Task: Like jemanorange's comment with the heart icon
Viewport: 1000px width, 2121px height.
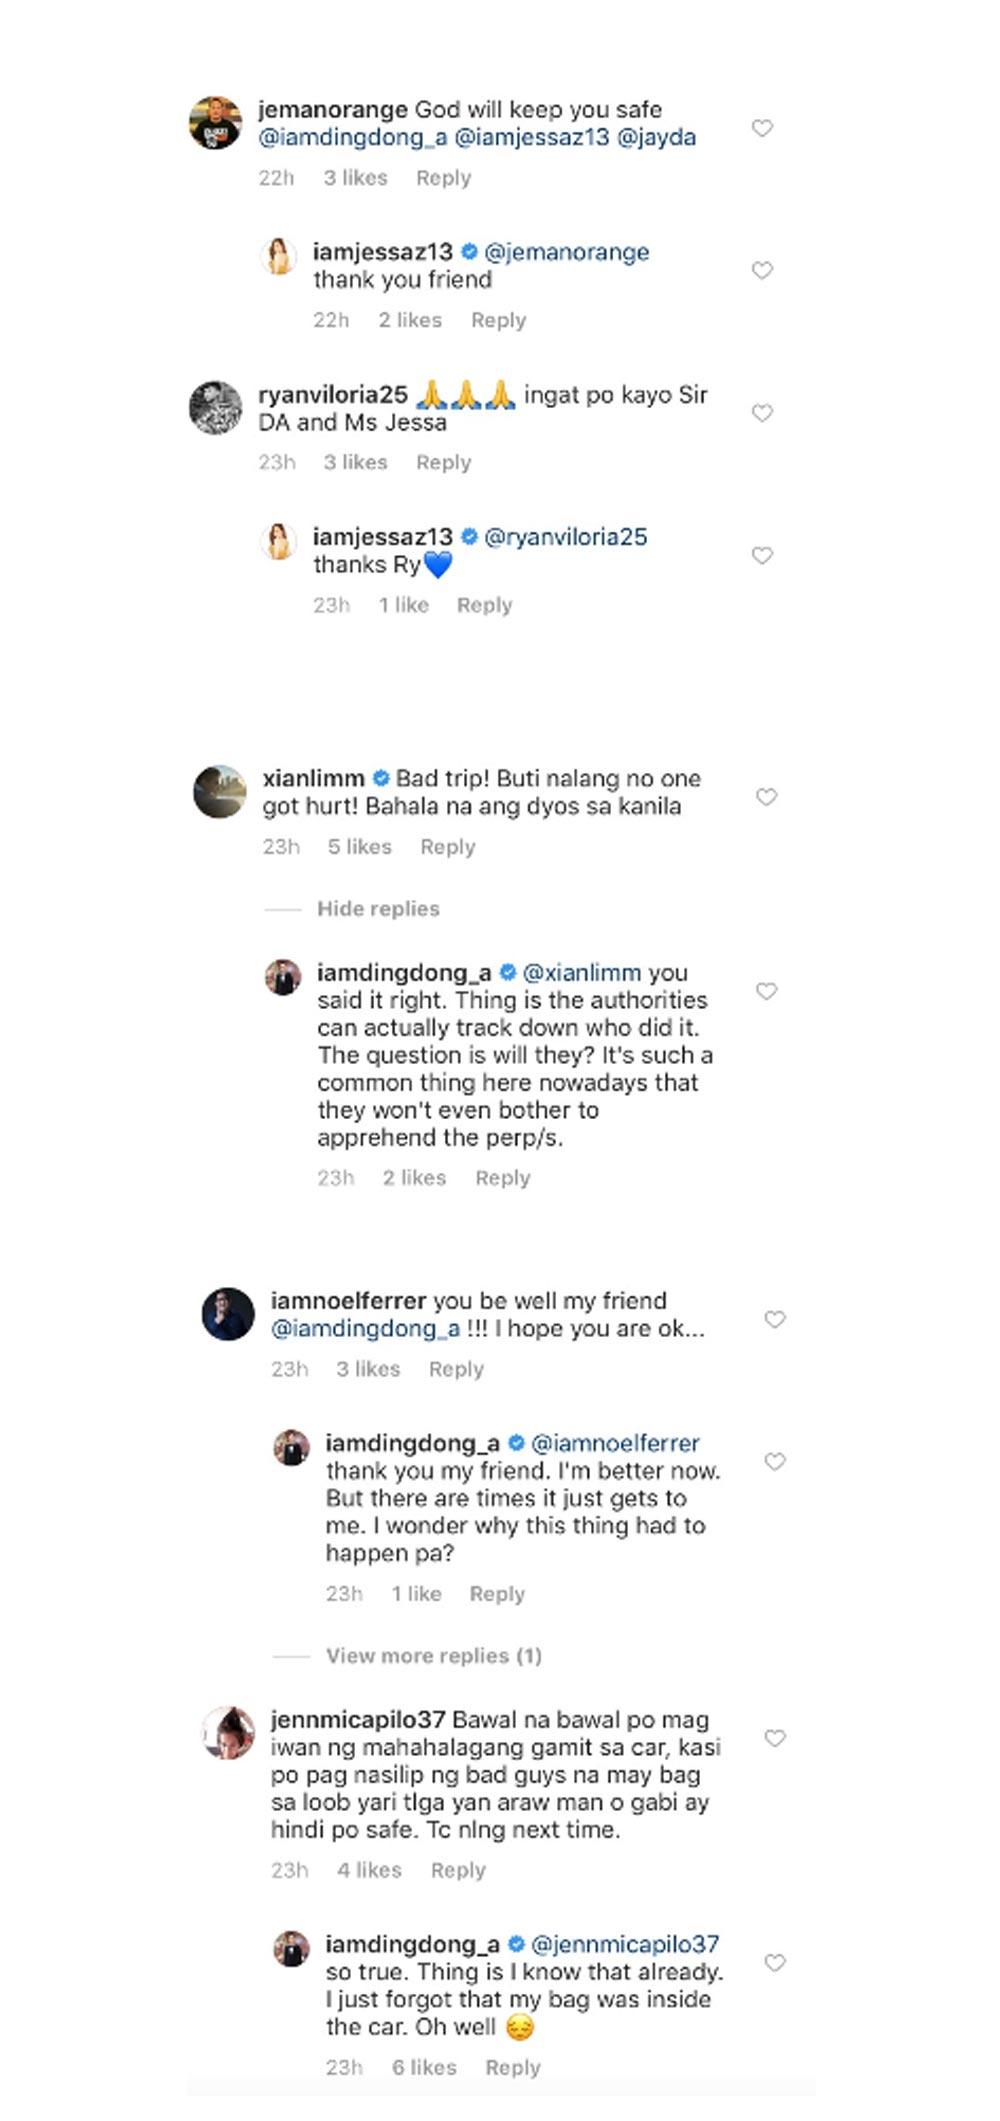Action: pos(762,128)
